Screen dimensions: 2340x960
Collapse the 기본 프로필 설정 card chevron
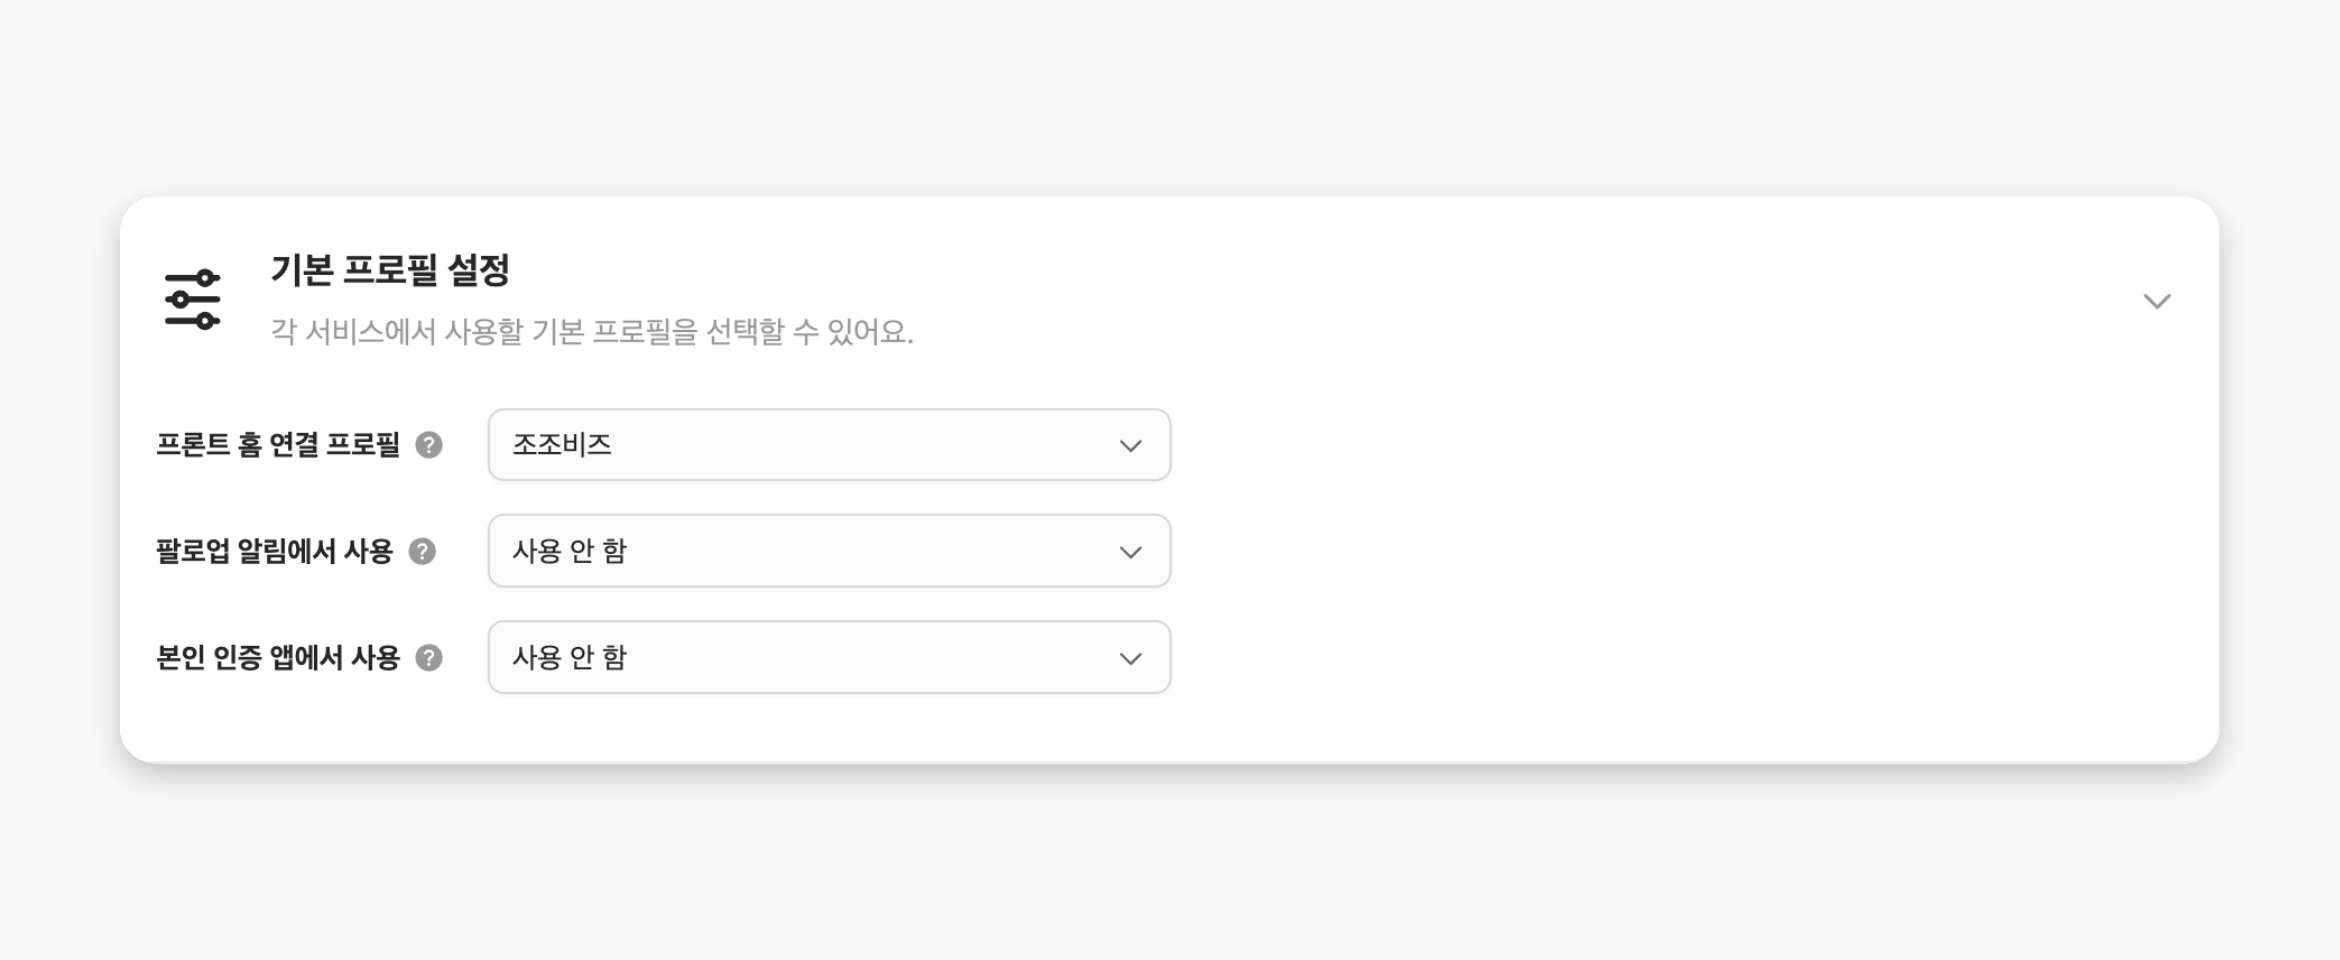pos(2157,301)
